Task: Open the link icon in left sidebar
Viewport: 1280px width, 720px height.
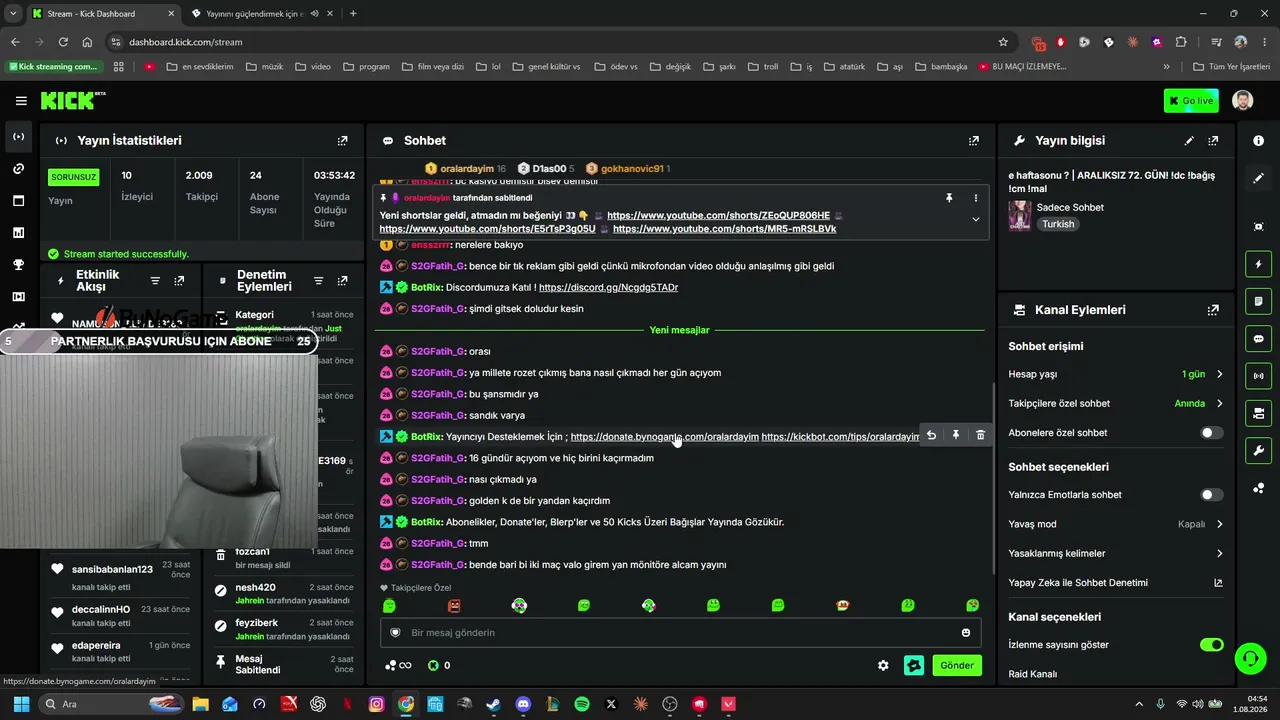Action: click(x=18, y=168)
